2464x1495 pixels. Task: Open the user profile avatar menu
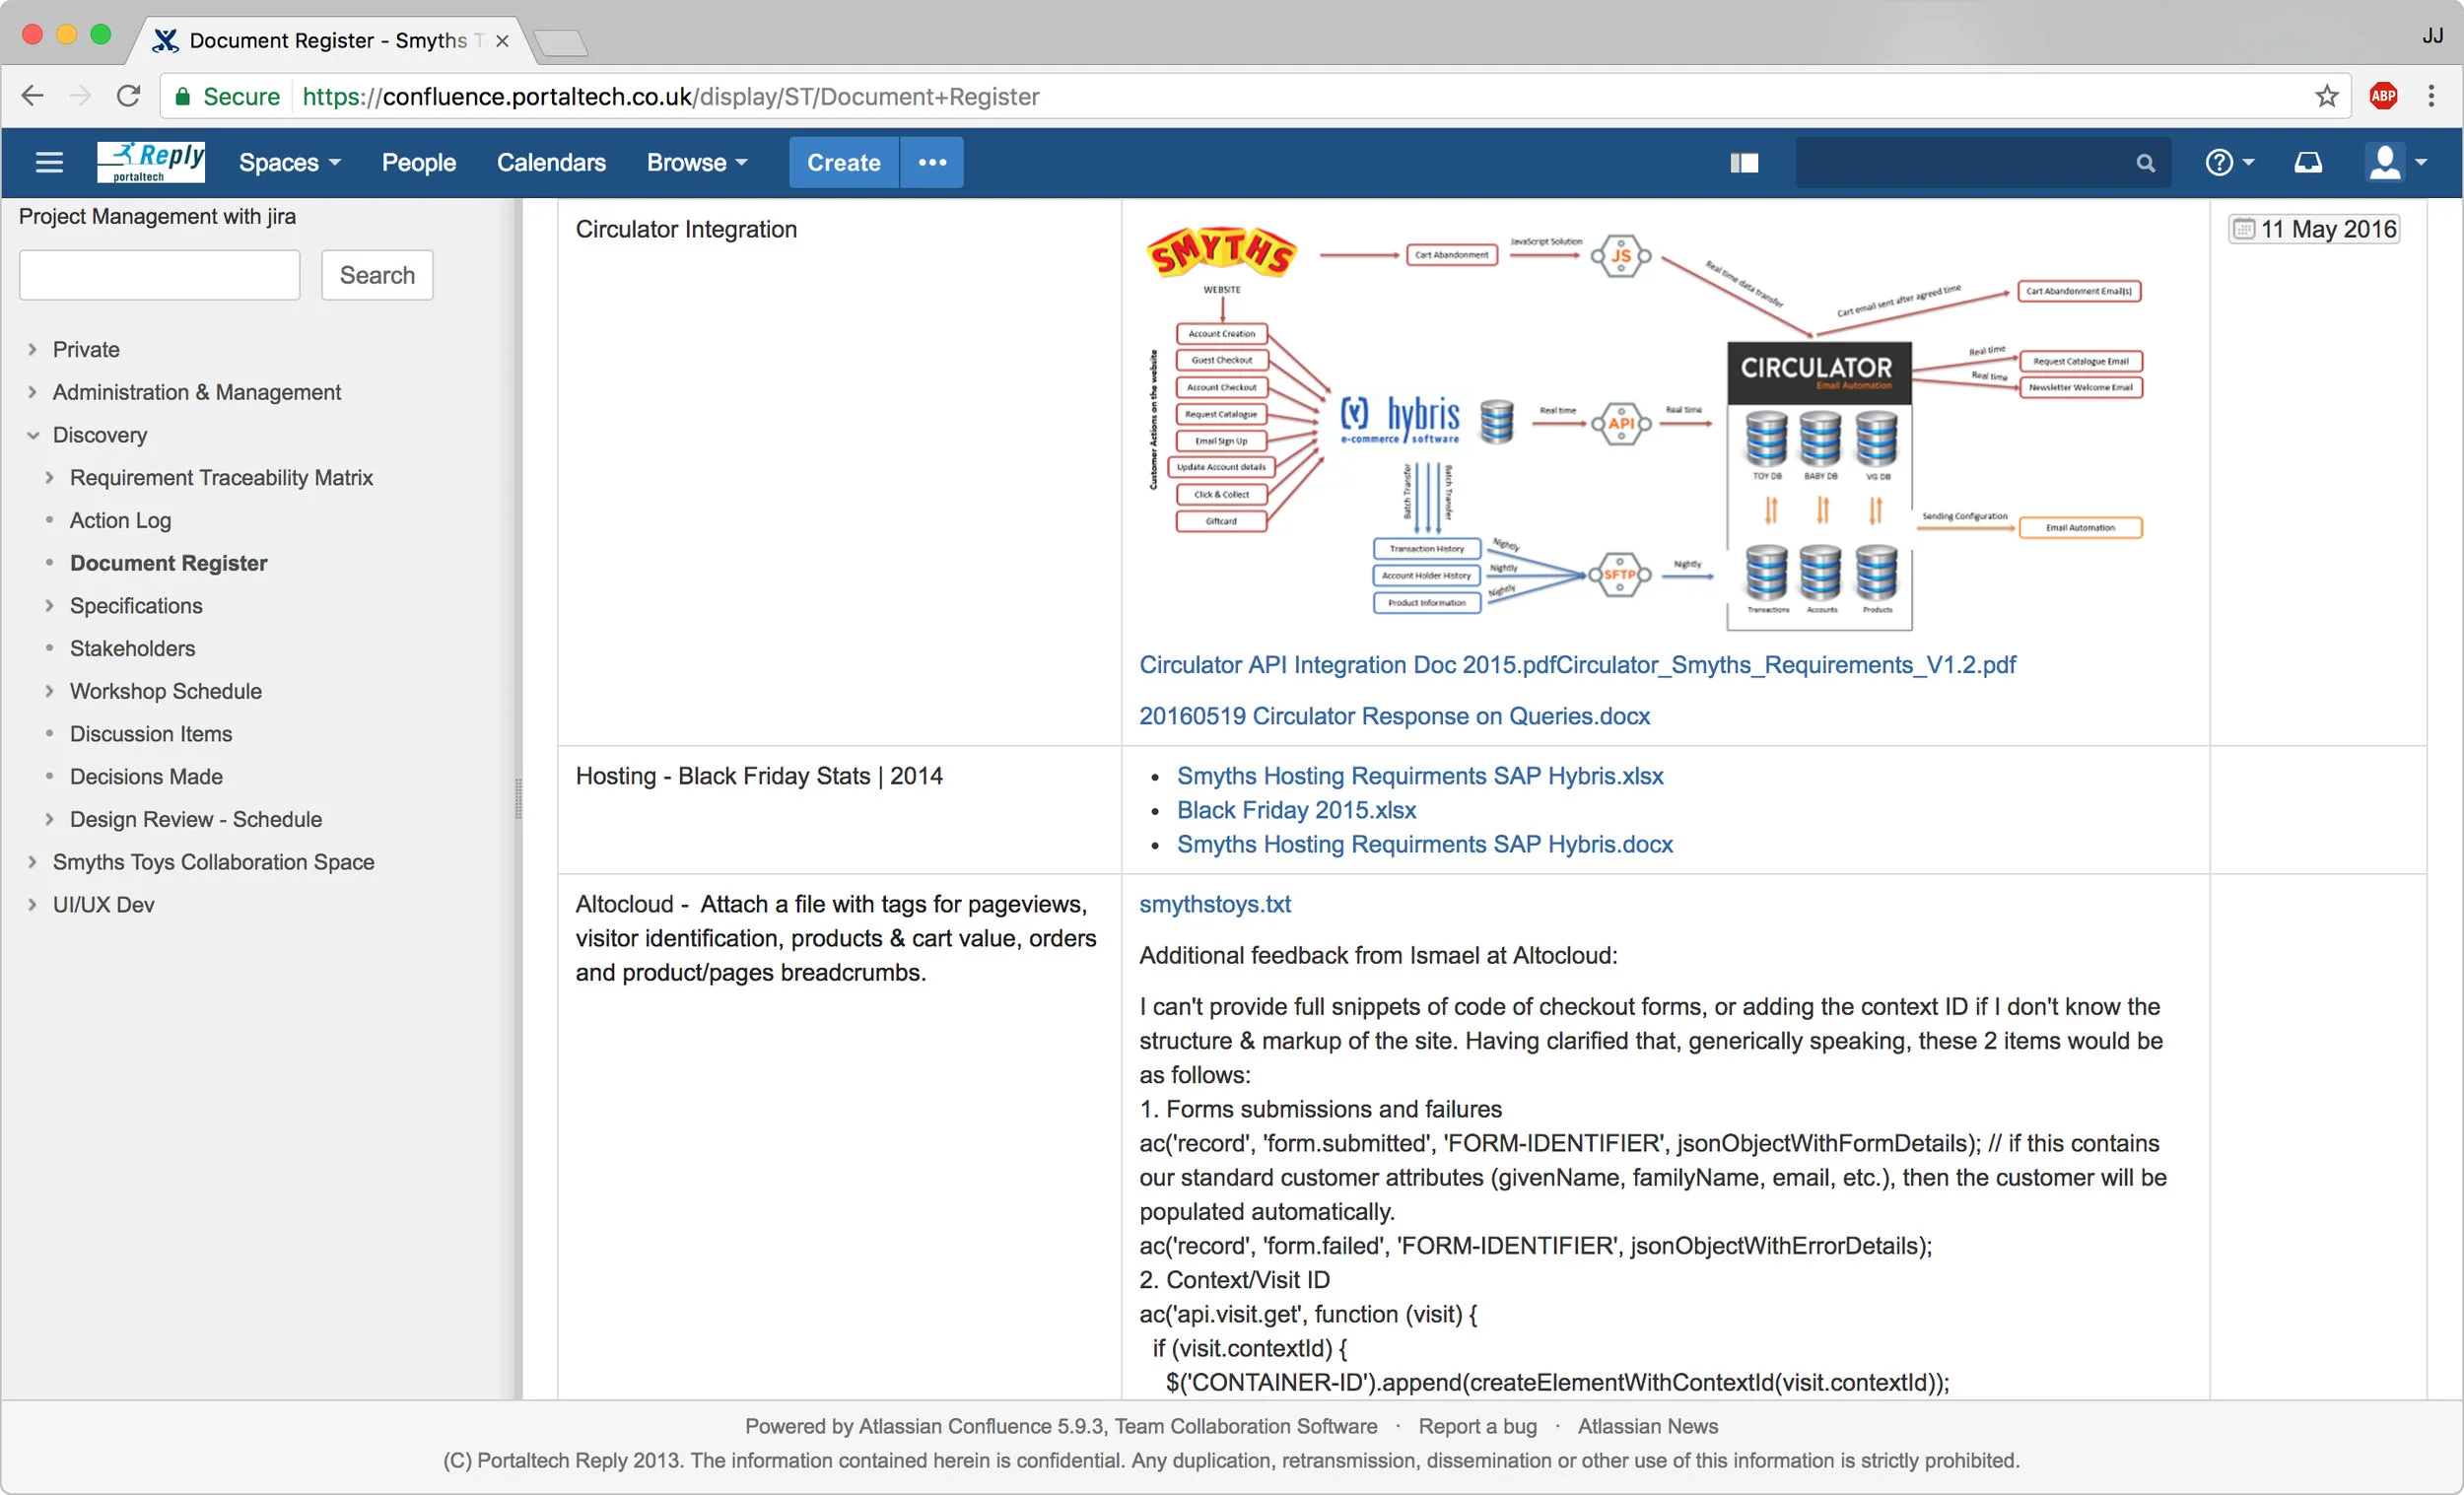coord(2395,162)
